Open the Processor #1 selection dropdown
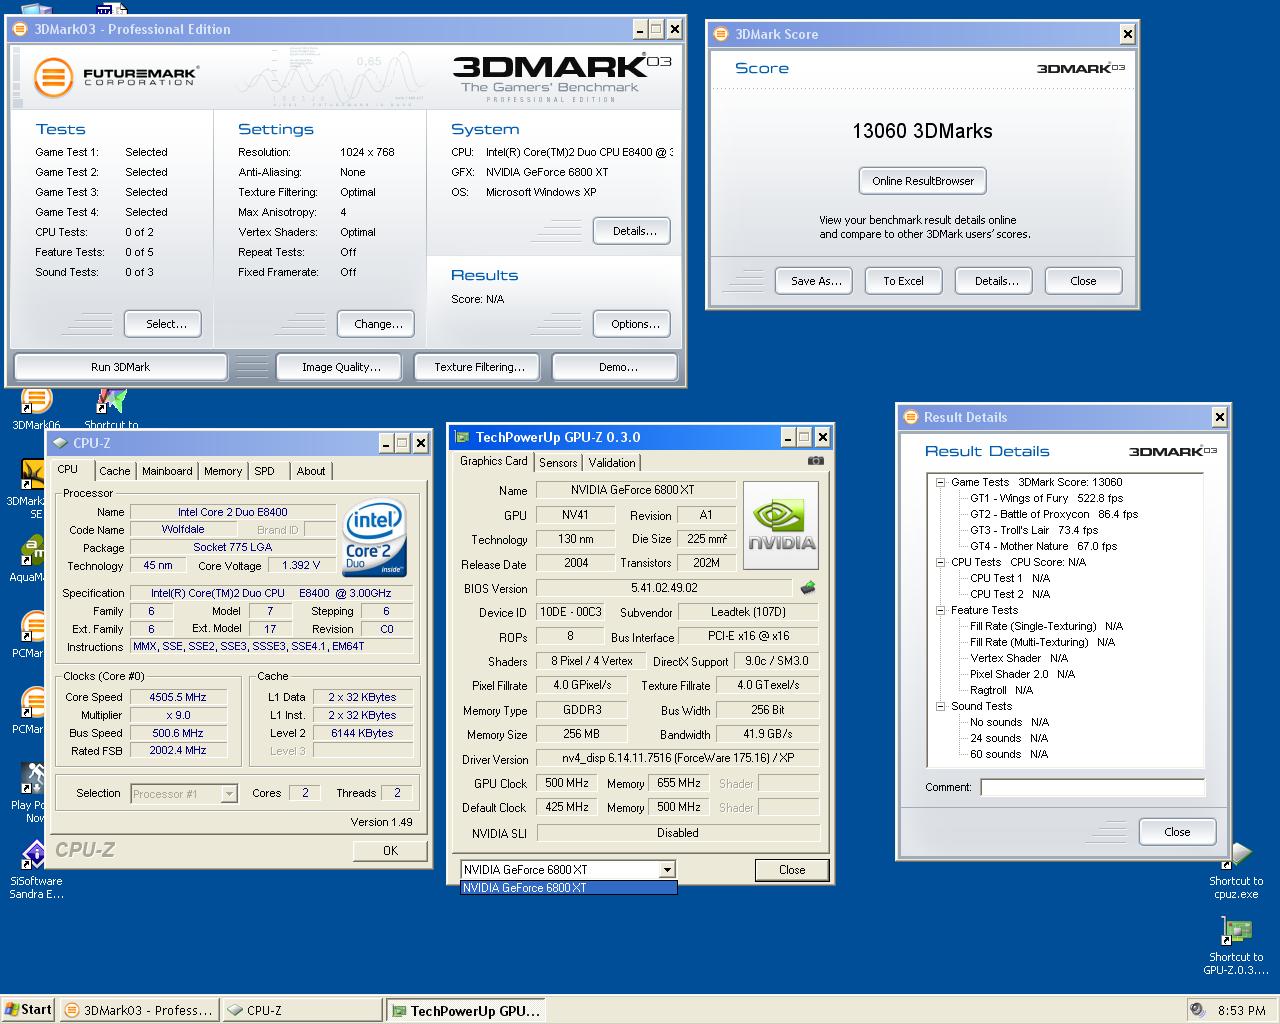The height and width of the screenshot is (1024, 1280). click(x=229, y=794)
